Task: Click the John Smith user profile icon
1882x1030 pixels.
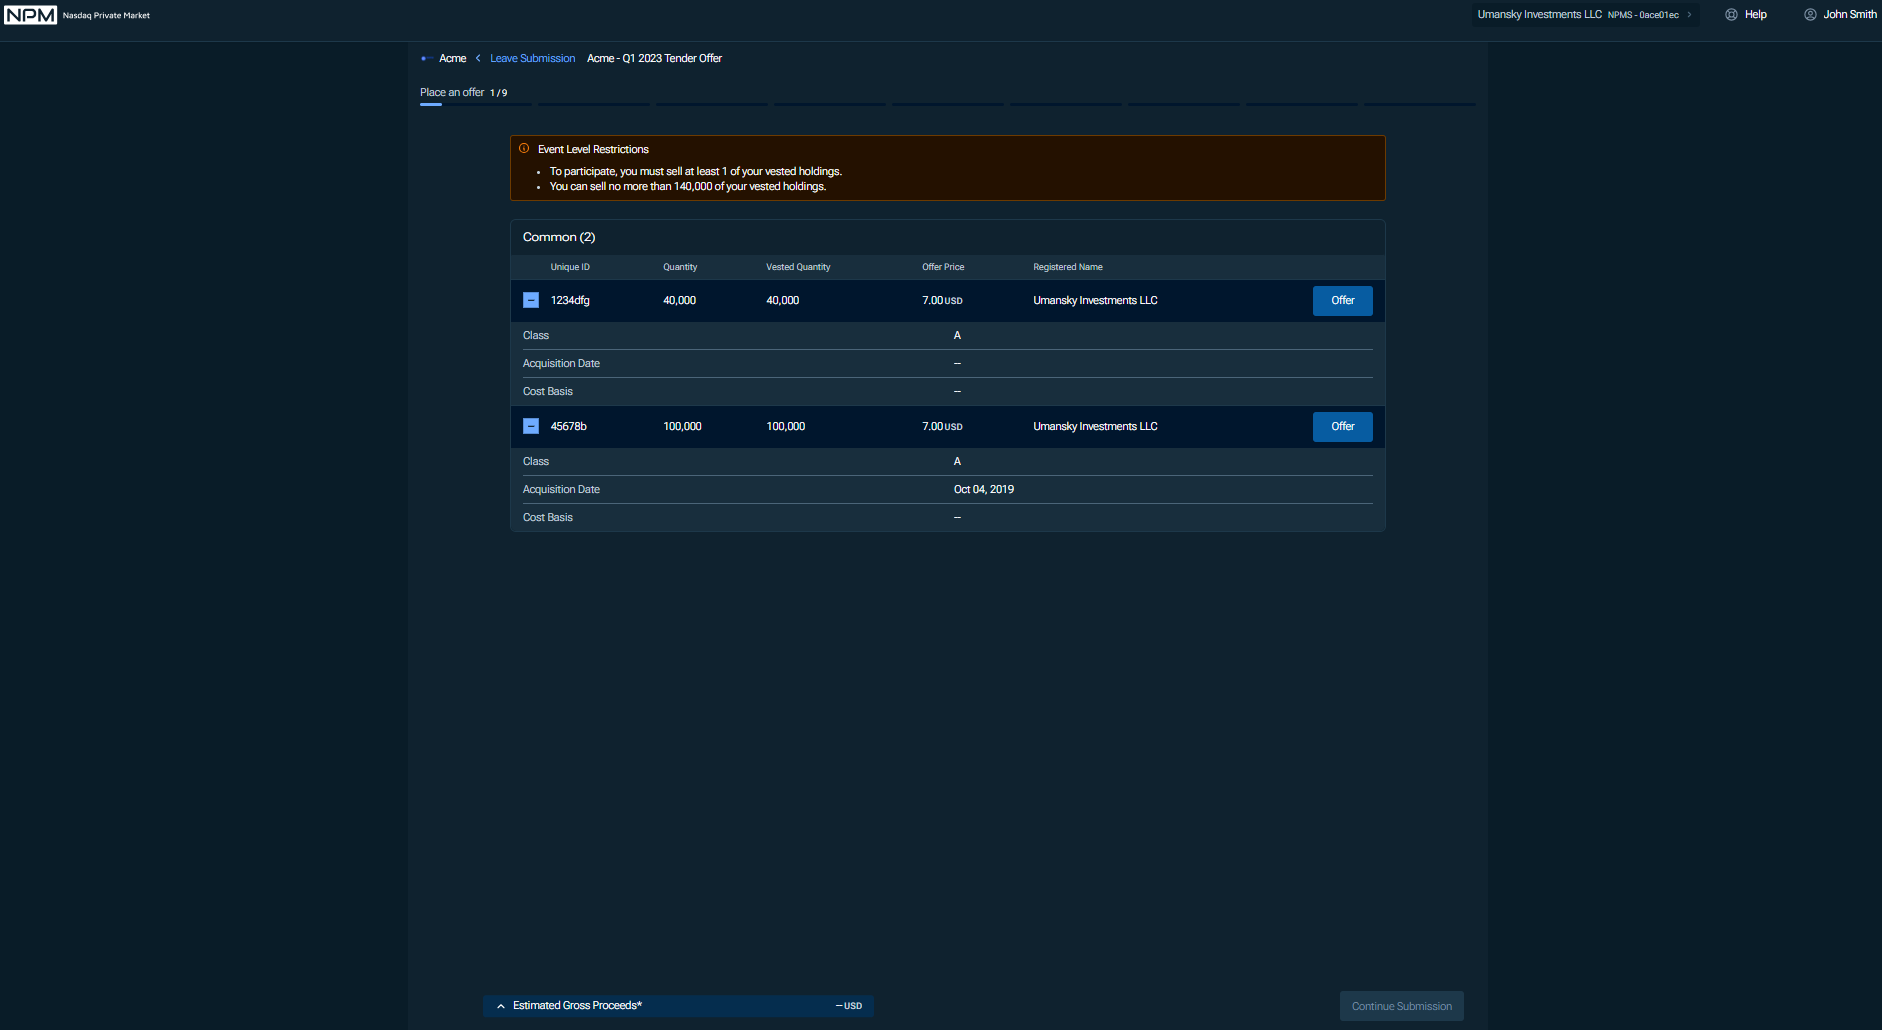Action: (1810, 15)
